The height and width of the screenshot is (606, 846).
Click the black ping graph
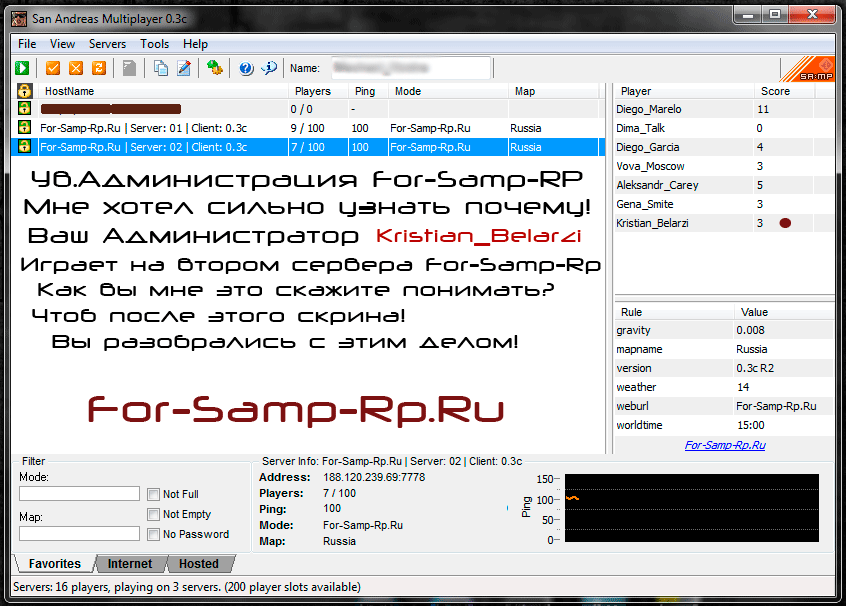(692, 508)
